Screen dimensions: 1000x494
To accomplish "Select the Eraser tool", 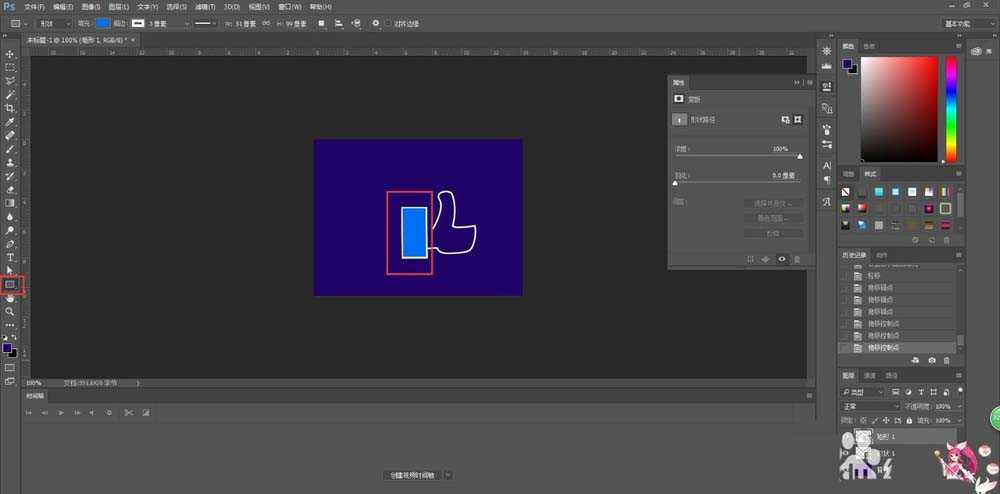I will tap(10, 189).
